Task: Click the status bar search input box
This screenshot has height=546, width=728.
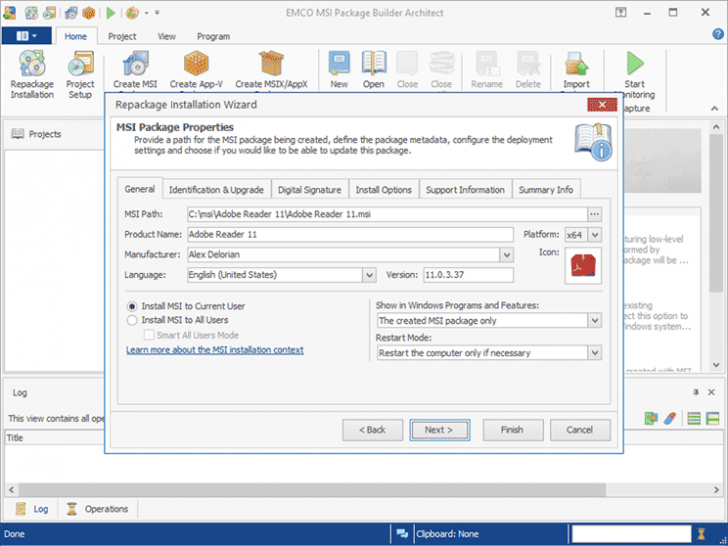Action: [x=631, y=533]
